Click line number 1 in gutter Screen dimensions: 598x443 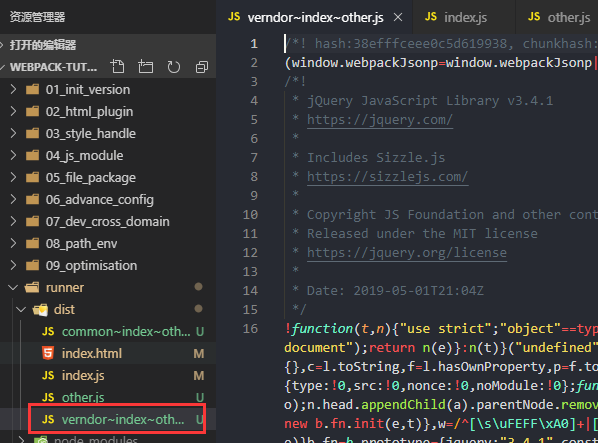click(254, 44)
